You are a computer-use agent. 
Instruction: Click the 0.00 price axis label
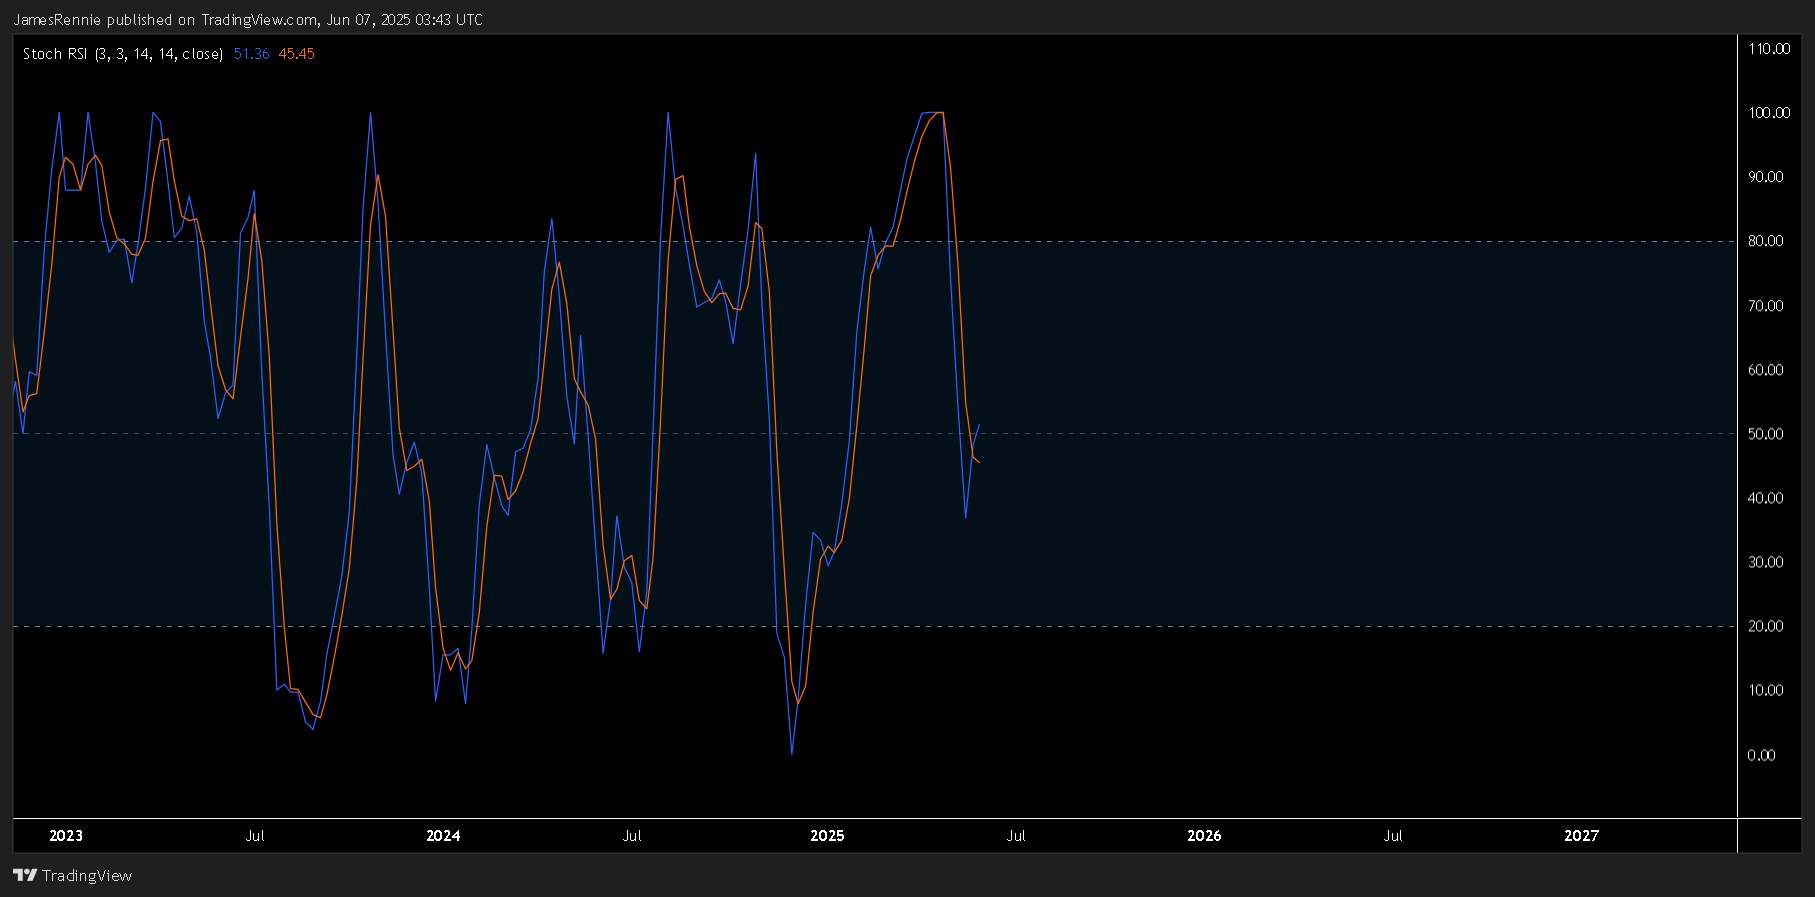coord(1761,755)
